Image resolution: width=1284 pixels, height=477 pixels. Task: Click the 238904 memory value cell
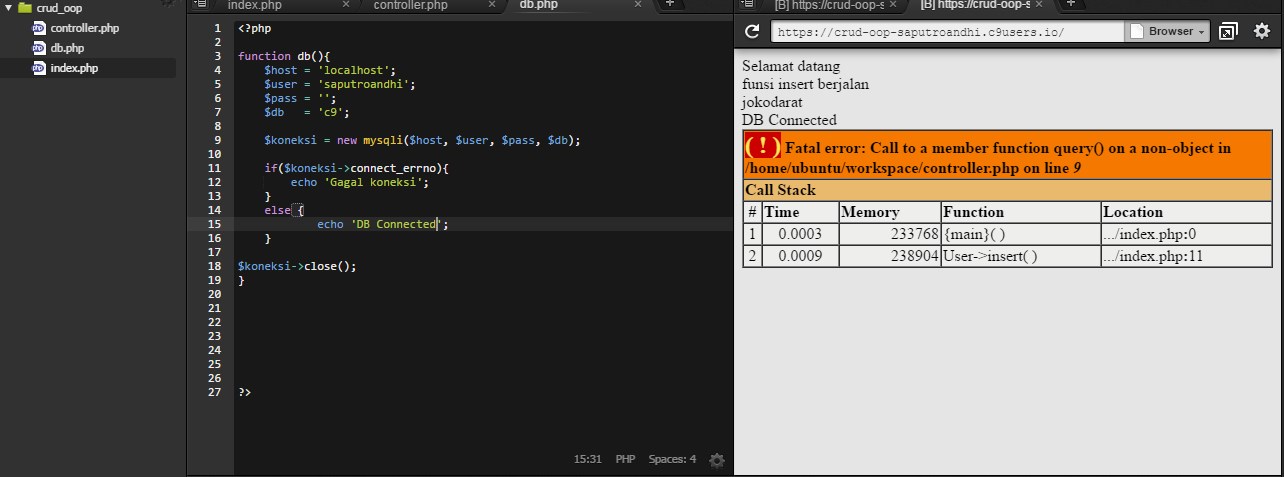(x=890, y=256)
